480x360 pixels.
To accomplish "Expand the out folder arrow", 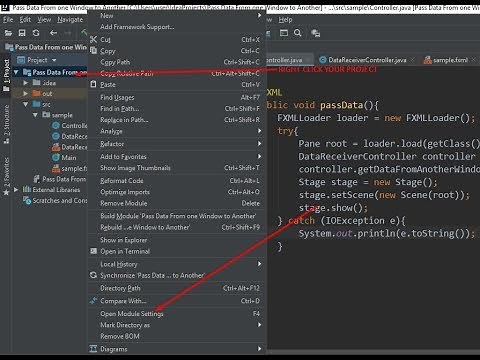I will (x=26, y=94).
